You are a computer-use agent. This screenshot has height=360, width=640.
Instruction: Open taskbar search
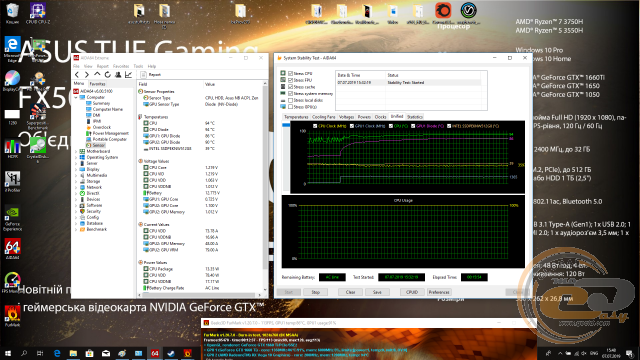pyautogui.click(x=24, y=353)
